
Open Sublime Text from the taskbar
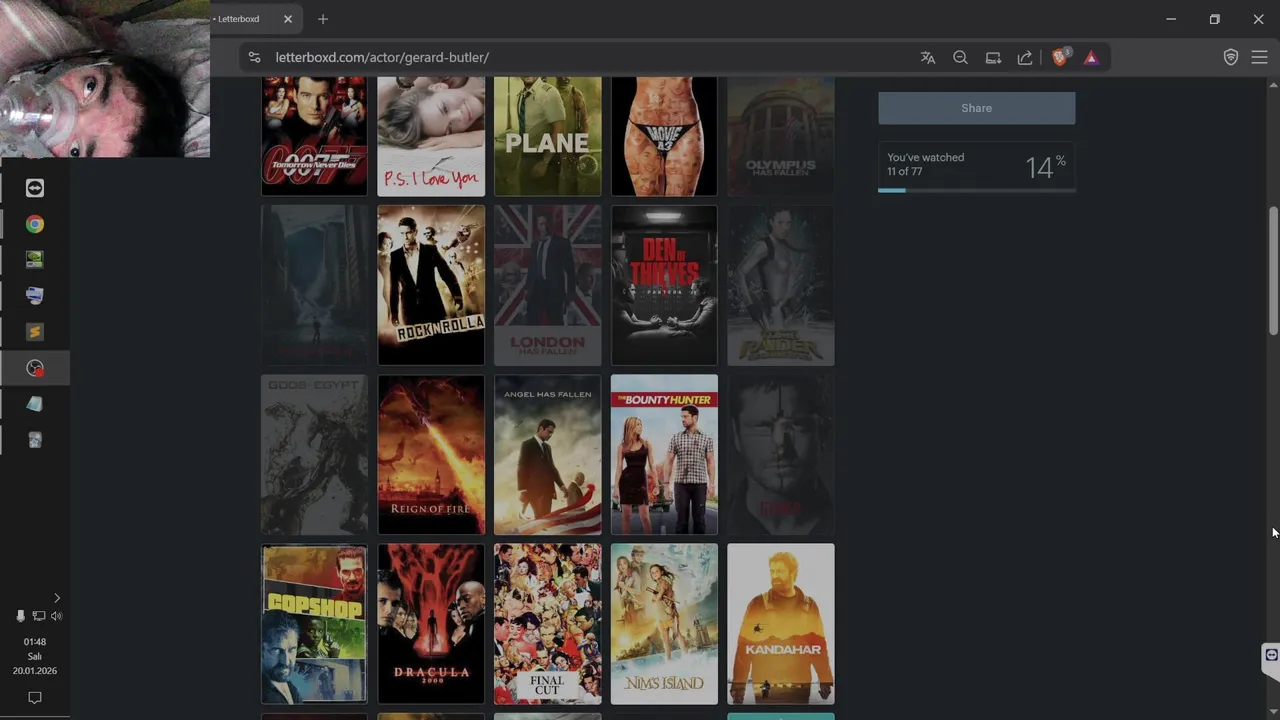click(x=35, y=332)
